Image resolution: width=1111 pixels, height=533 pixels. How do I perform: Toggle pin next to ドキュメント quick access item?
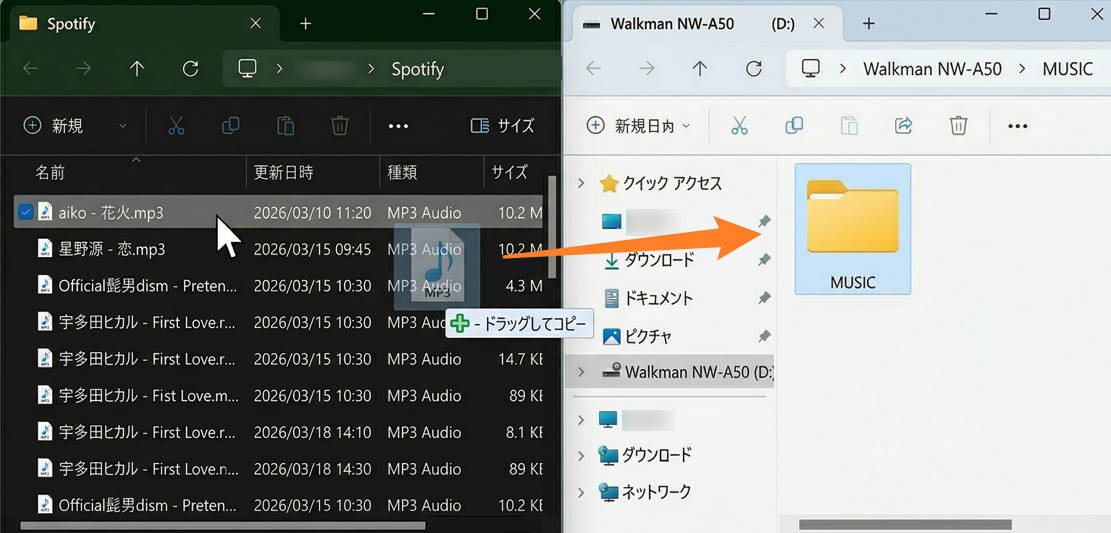click(x=764, y=298)
